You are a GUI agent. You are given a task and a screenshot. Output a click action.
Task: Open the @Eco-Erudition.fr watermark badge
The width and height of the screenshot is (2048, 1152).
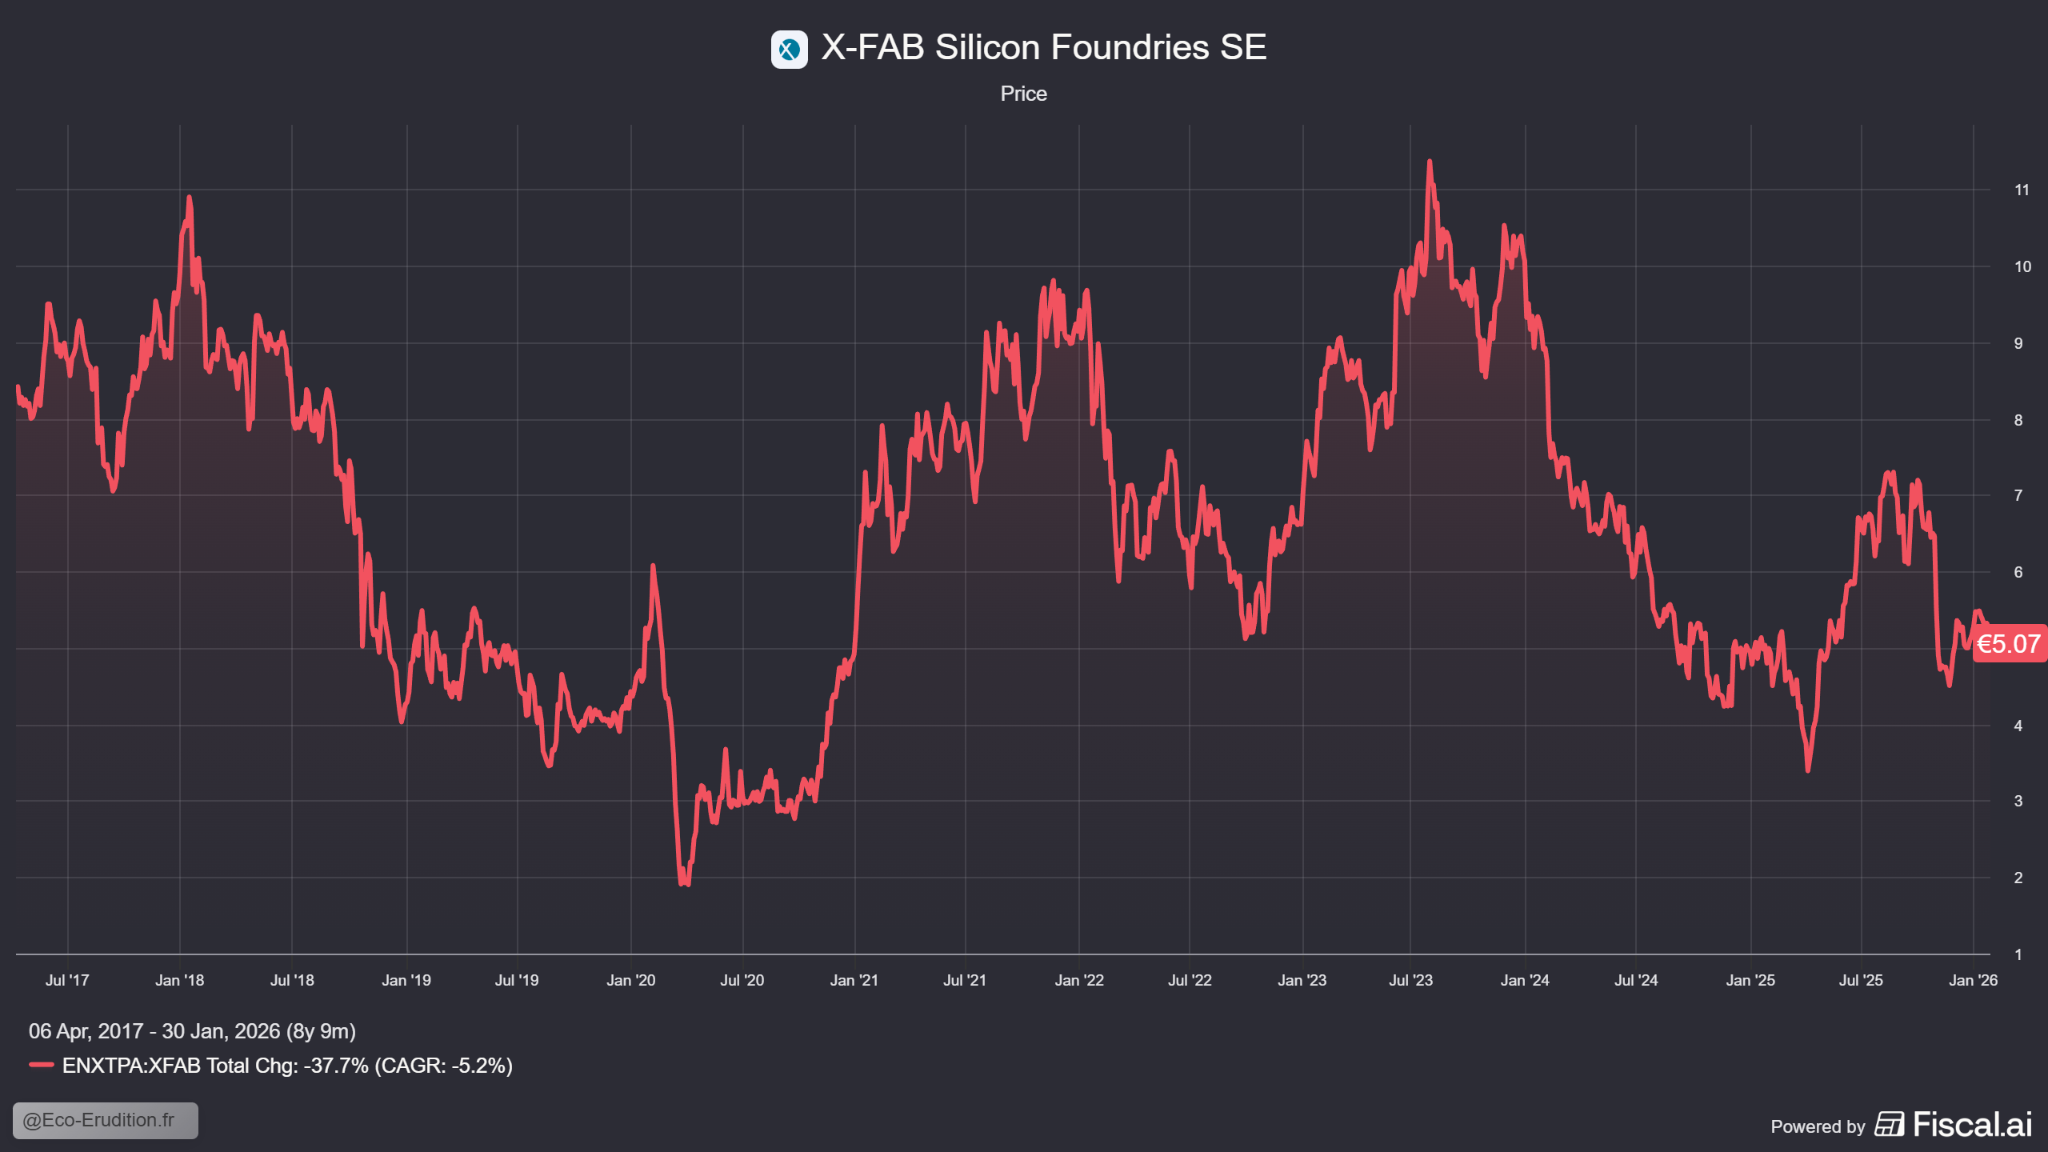coord(105,1120)
